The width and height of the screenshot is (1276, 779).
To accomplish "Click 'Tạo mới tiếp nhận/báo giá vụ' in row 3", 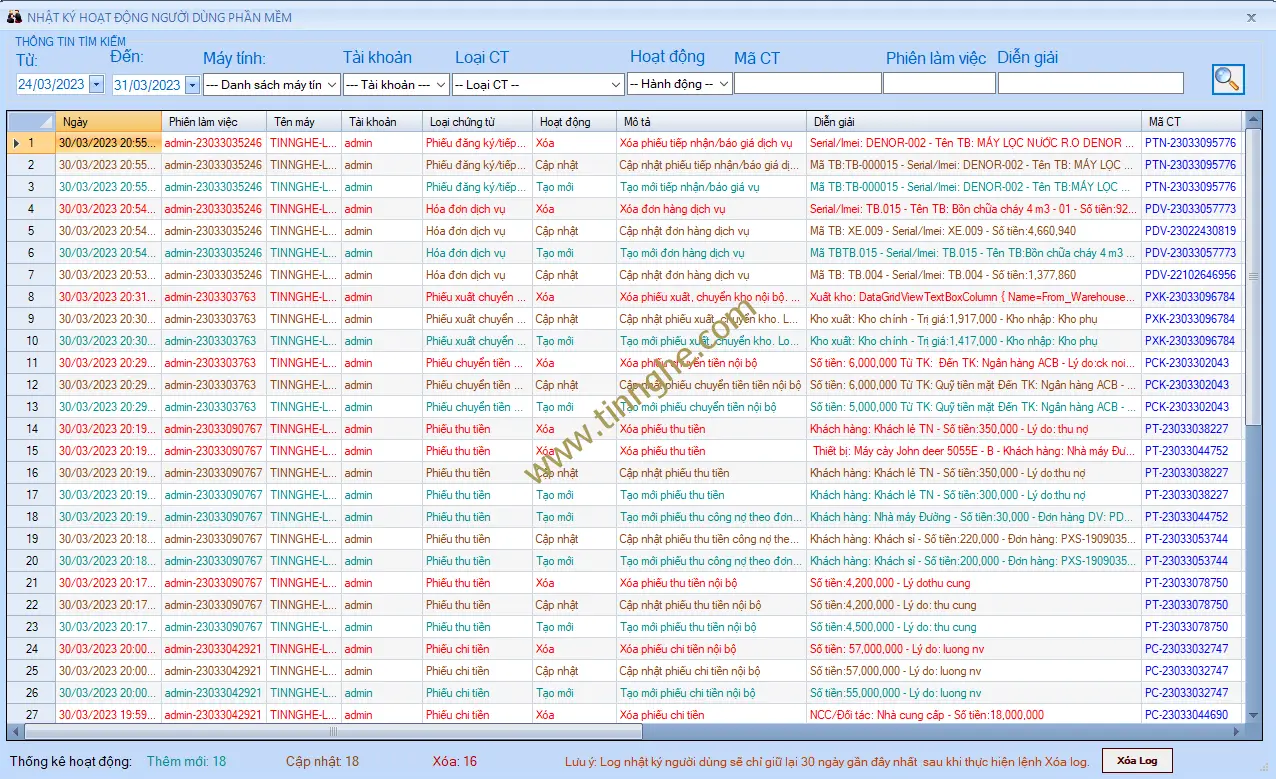I will tap(711, 187).
